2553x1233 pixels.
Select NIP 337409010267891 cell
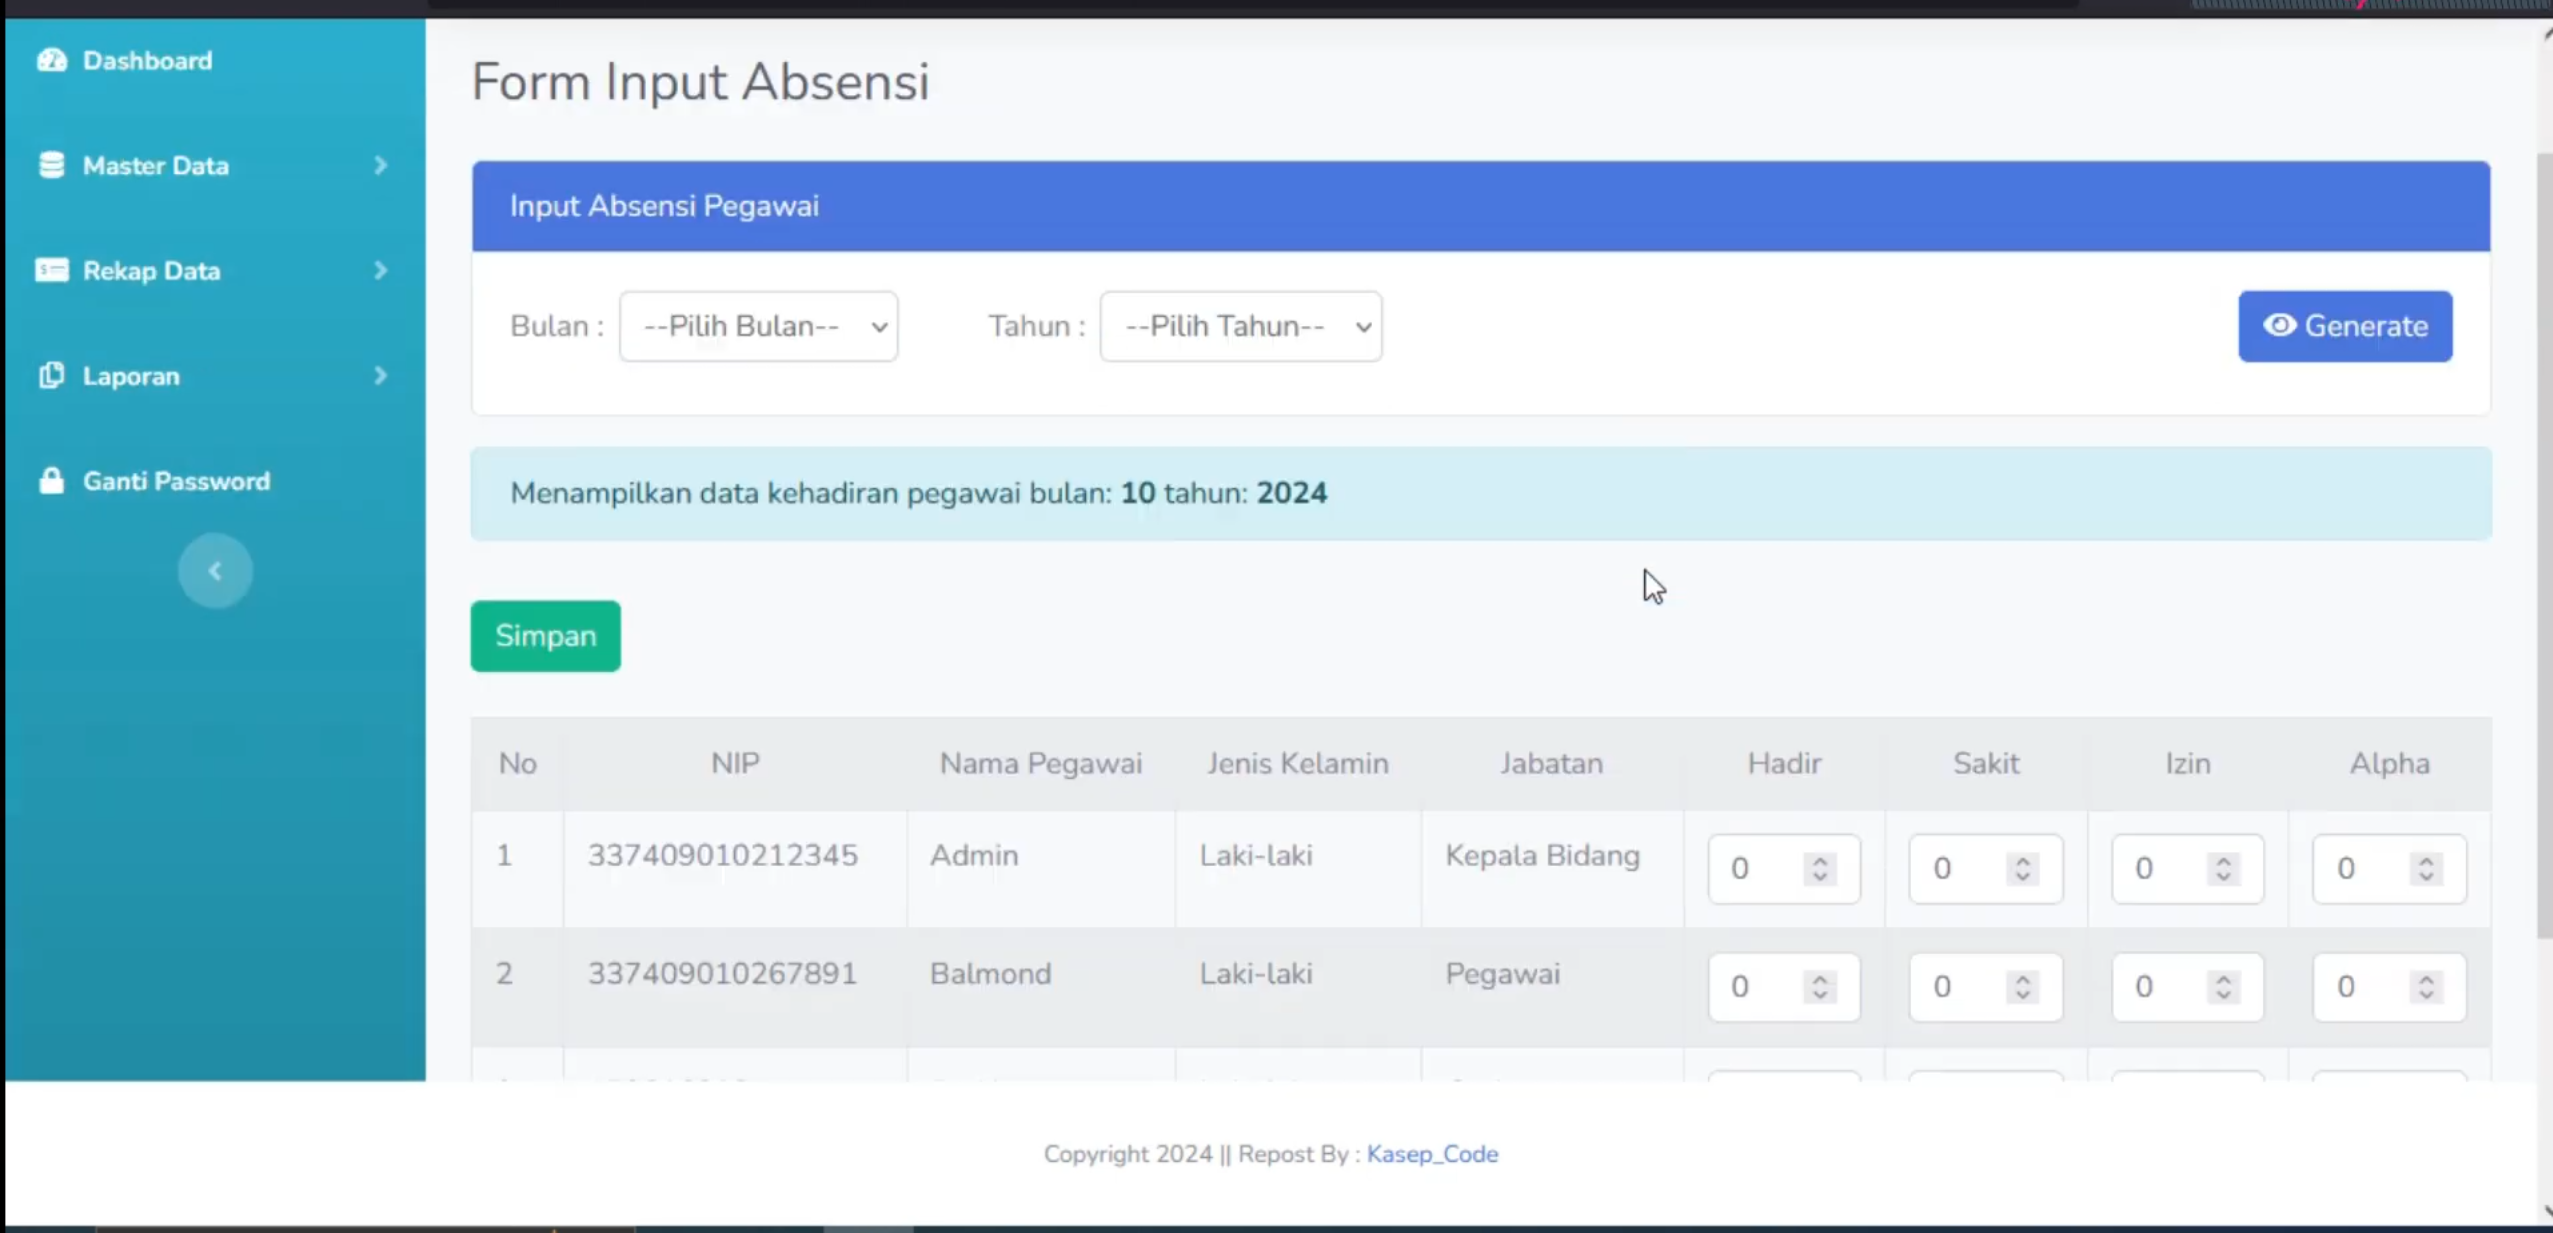point(735,986)
